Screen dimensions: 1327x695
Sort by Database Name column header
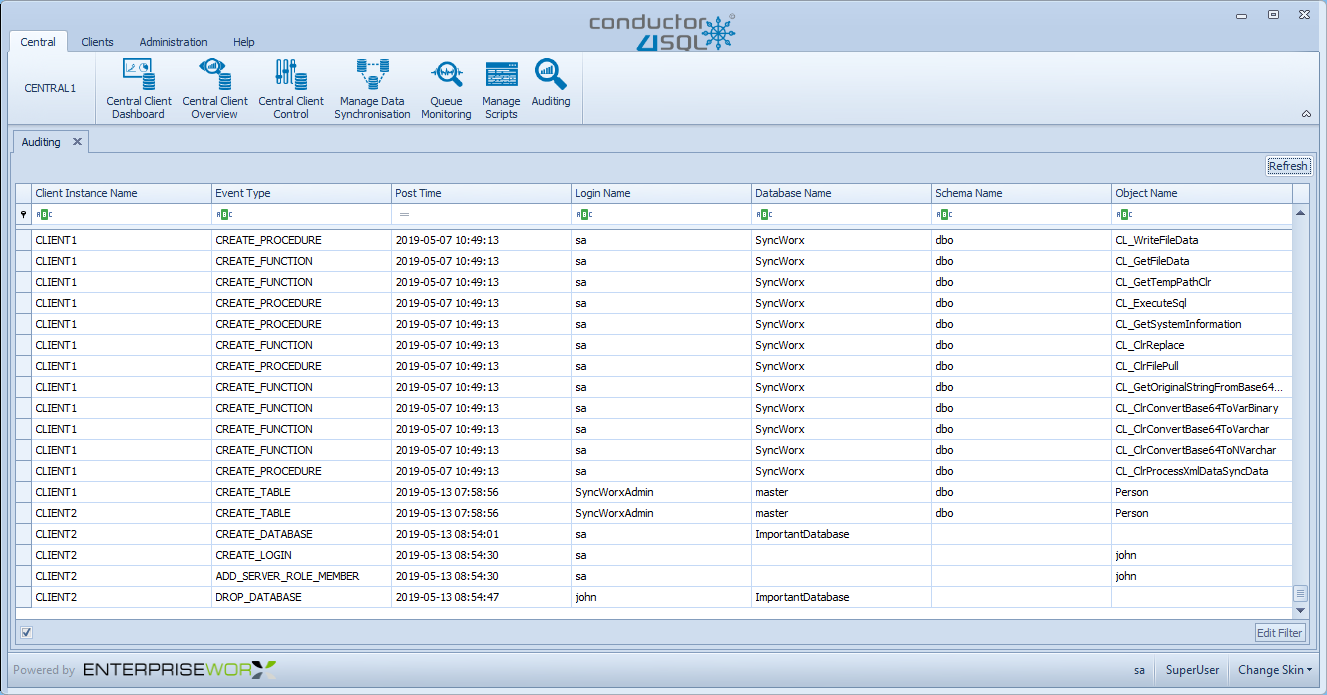coord(841,193)
